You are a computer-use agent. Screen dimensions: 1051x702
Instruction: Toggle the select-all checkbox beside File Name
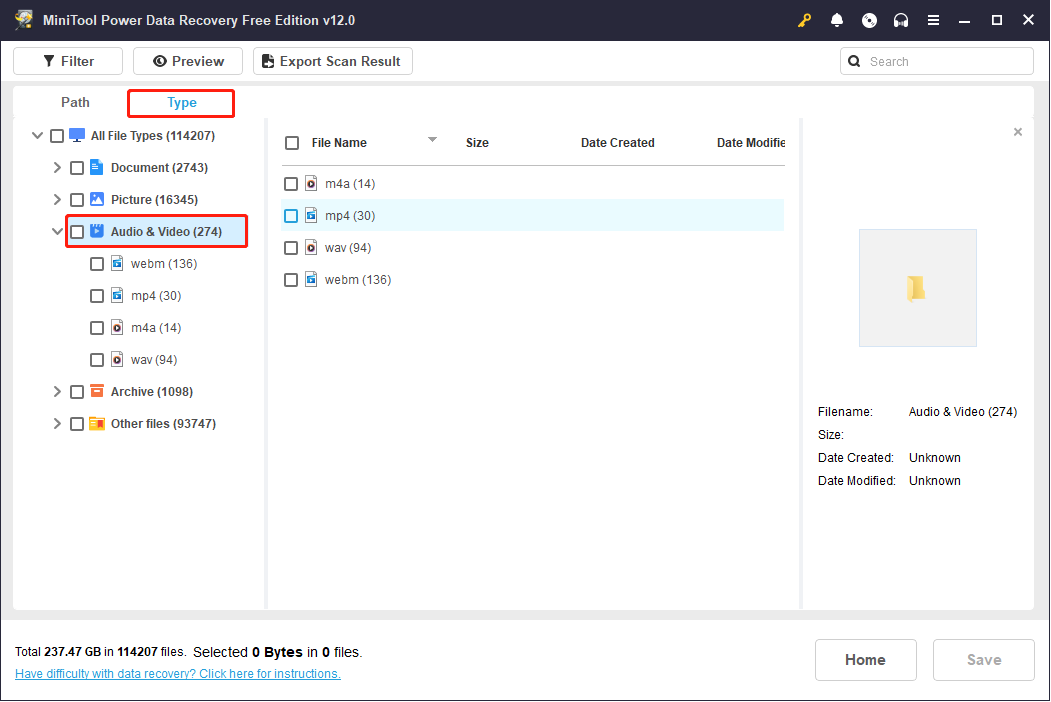[292, 143]
